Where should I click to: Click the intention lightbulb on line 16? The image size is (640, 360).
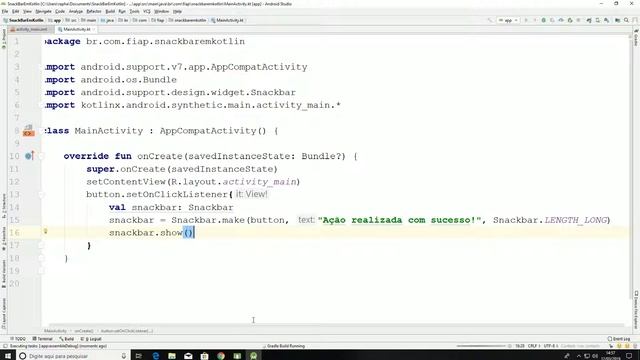pos(46,231)
